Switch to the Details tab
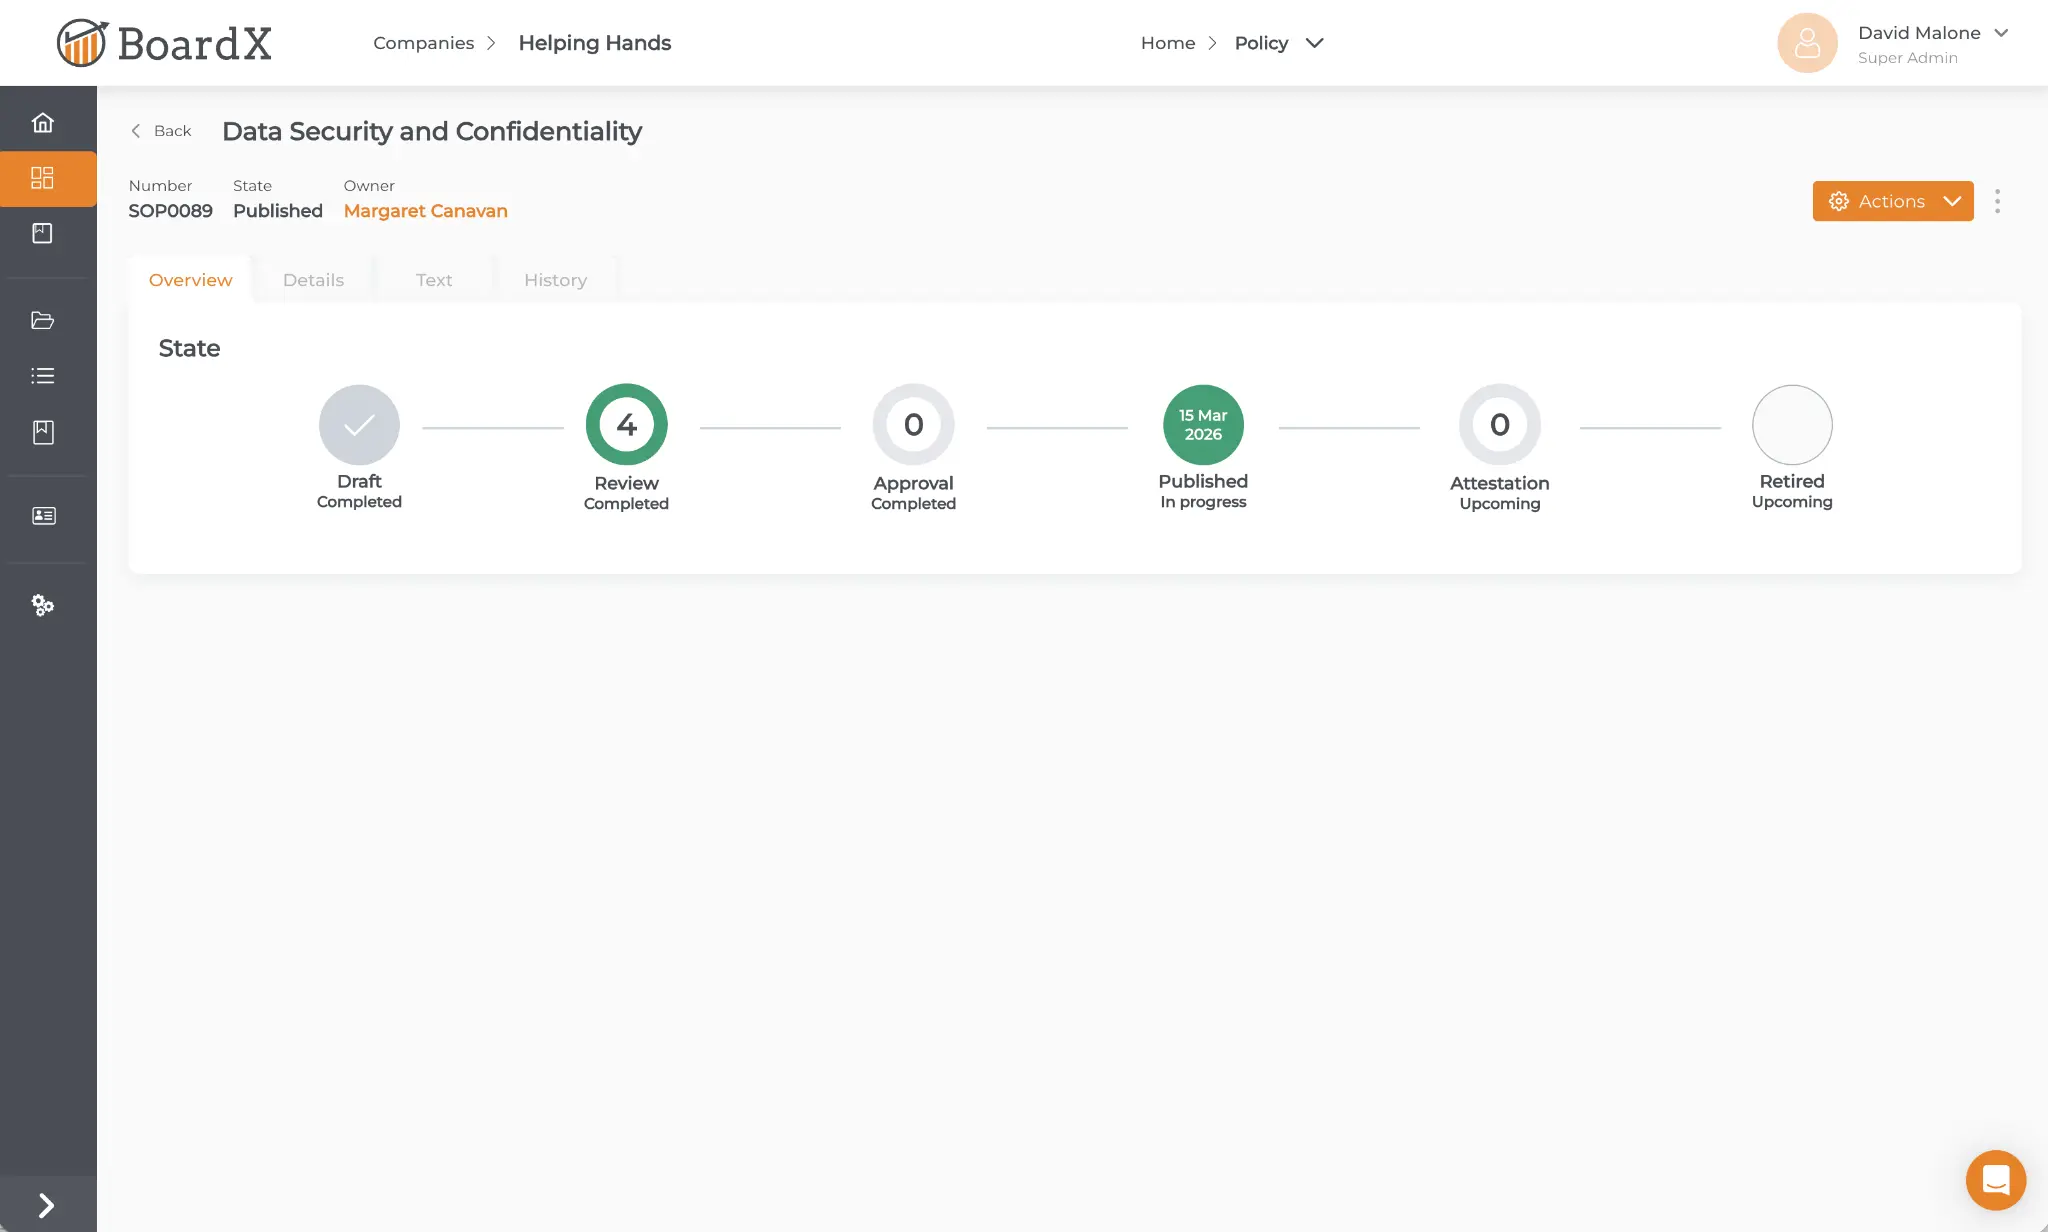This screenshot has height=1232, width=2048. pyautogui.click(x=313, y=280)
